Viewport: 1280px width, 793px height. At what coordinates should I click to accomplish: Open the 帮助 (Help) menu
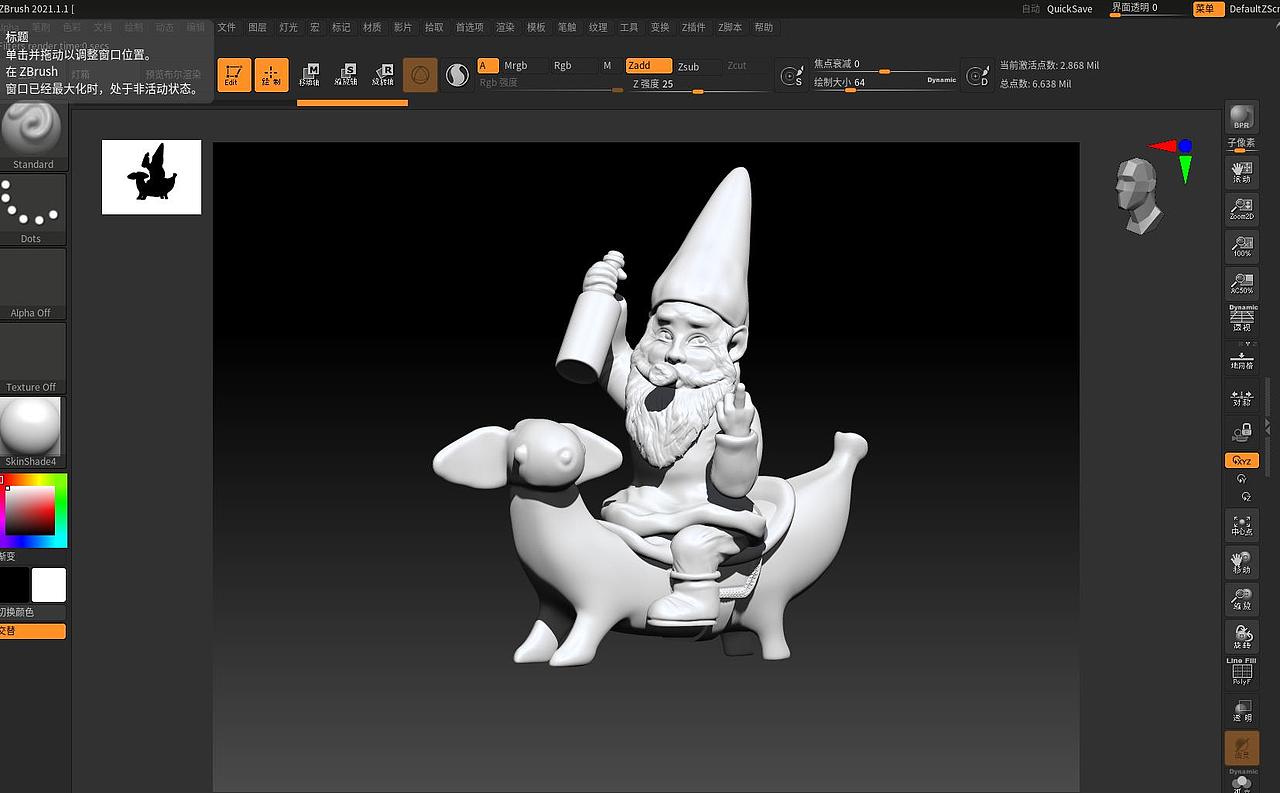pos(764,27)
